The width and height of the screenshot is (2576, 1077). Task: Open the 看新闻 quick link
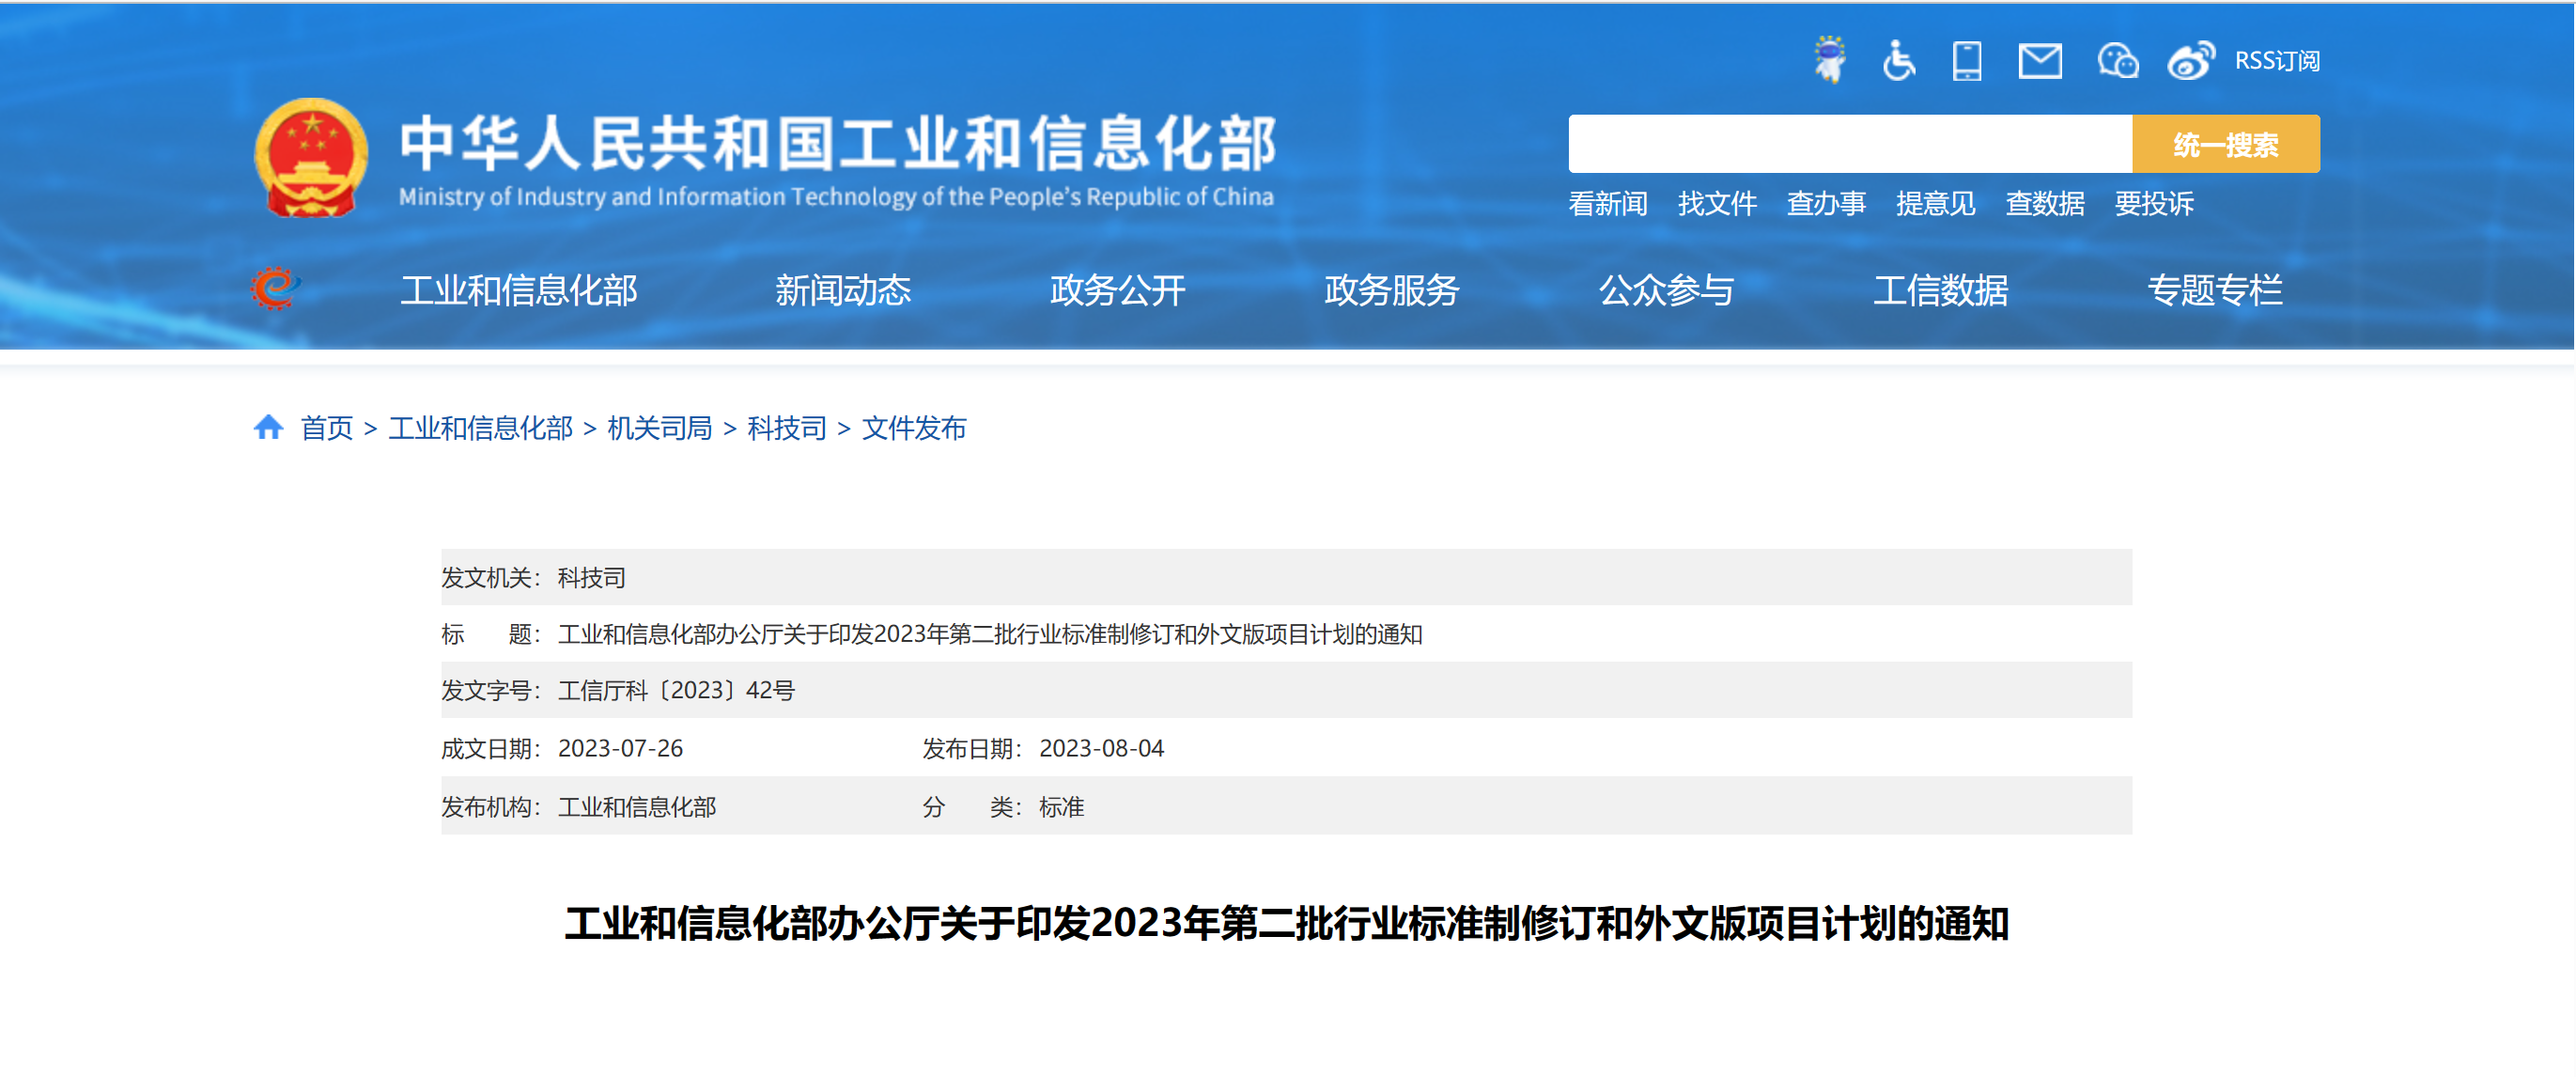coord(1608,204)
